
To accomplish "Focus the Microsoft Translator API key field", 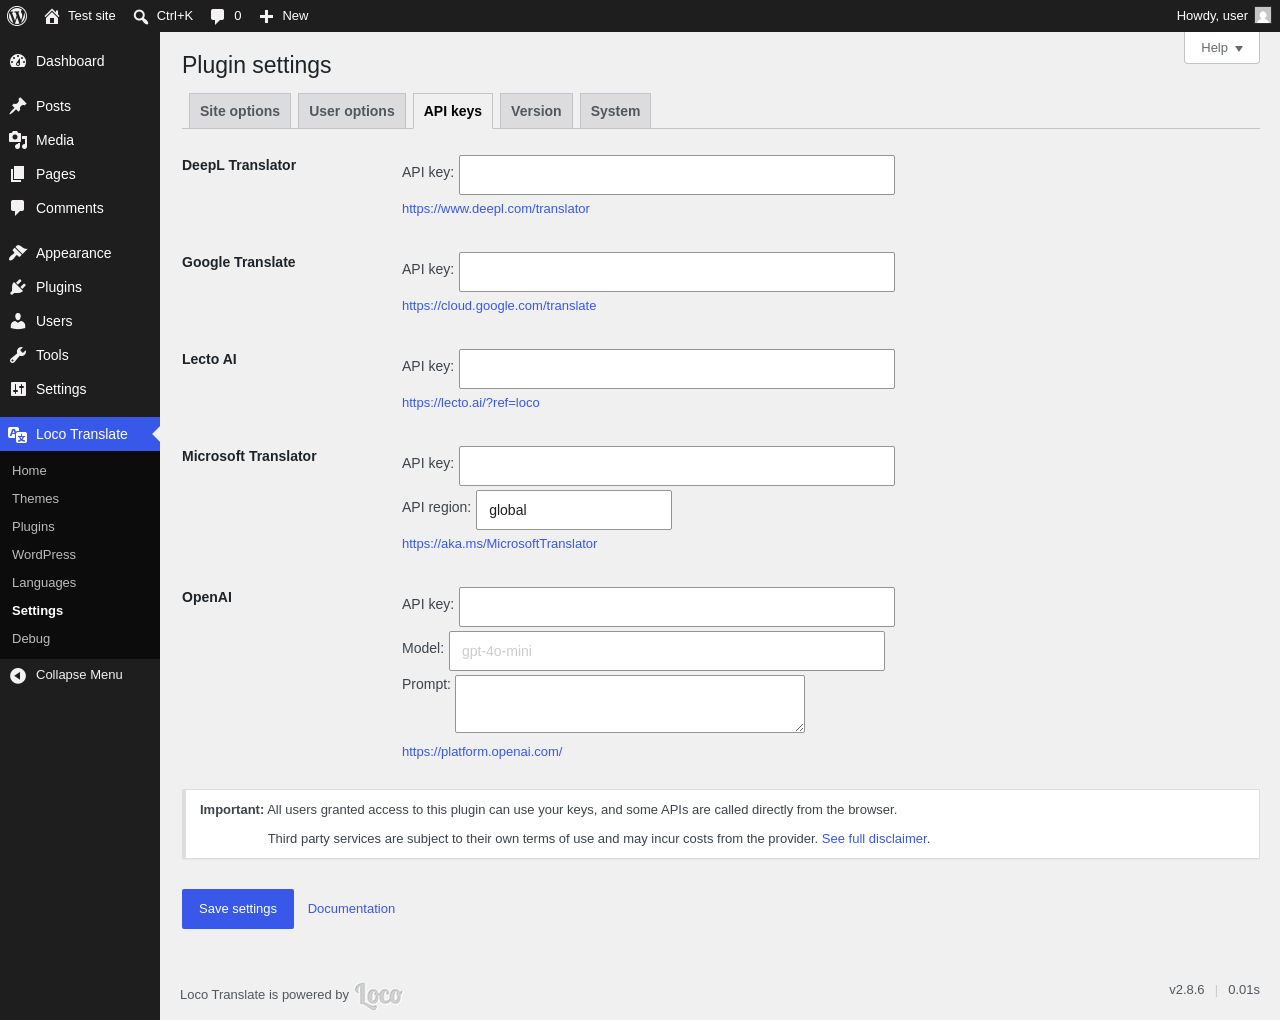I will 677,466.
